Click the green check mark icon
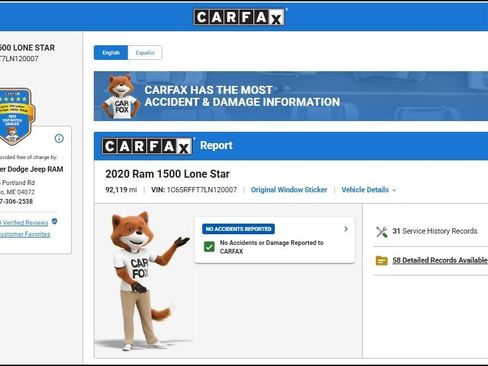The image size is (488, 366). (x=209, y=247)
